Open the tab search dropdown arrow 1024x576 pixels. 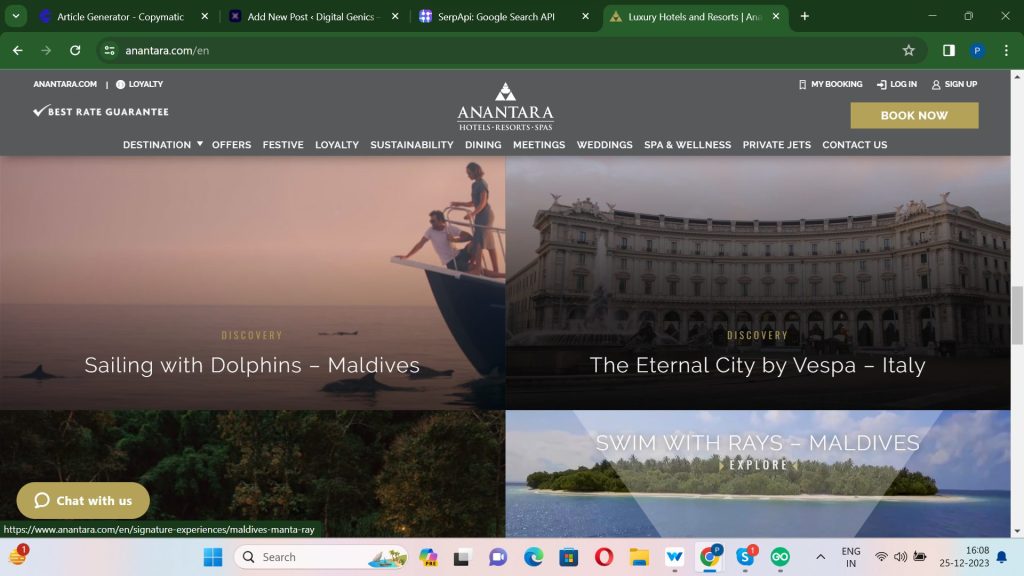click(16, 16)
